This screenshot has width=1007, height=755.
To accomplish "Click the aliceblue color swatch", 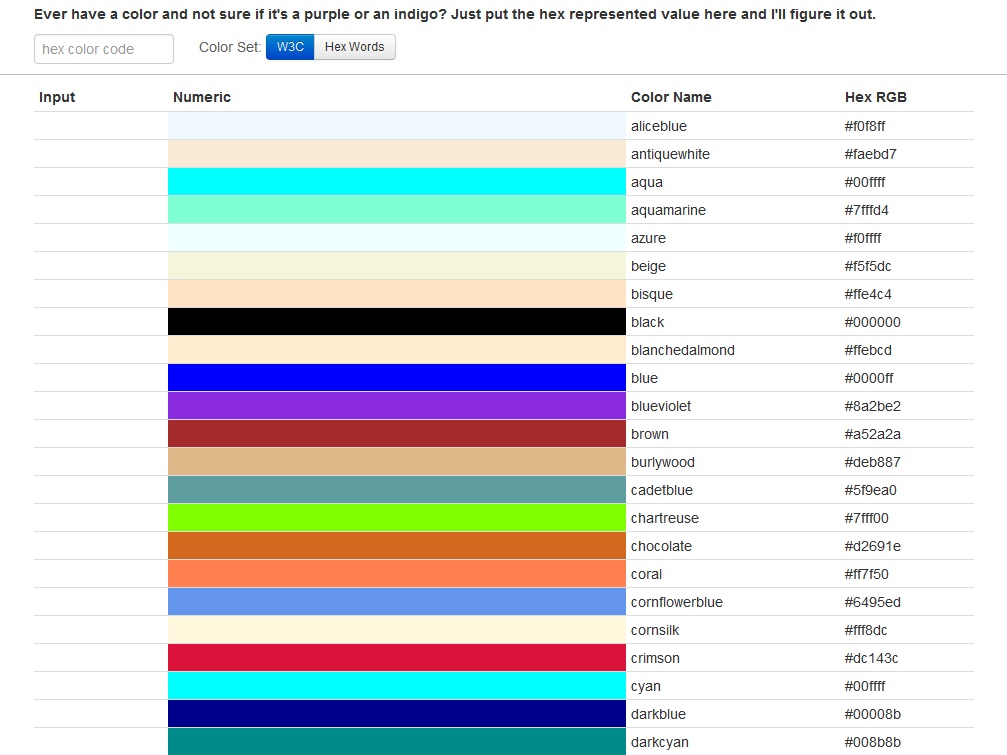I will [396, 125].
